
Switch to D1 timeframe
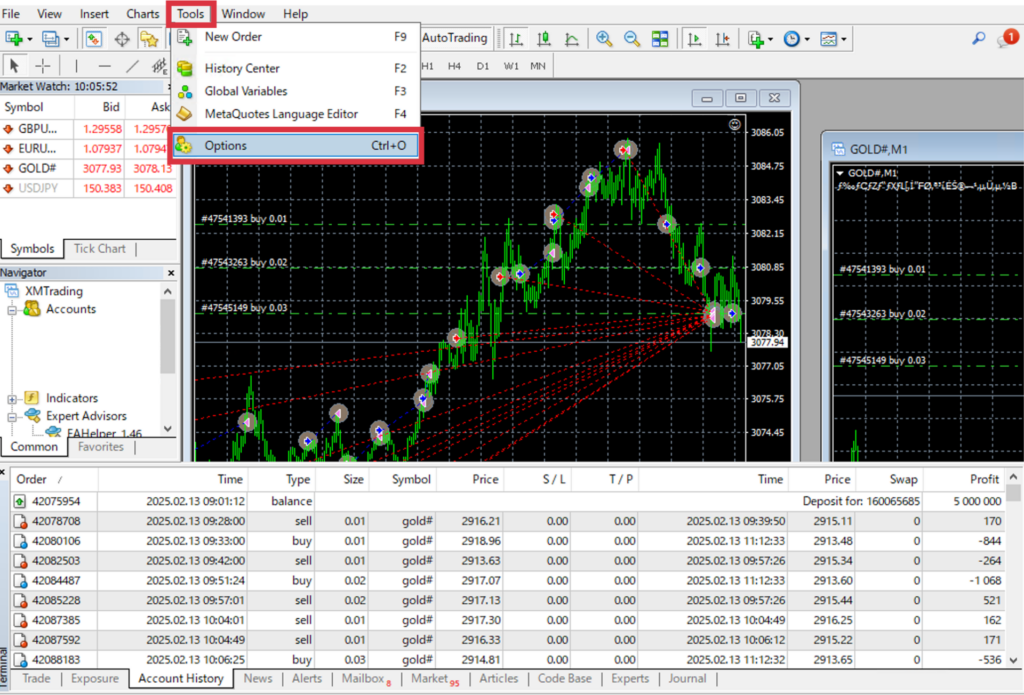[x=483, y=66]
